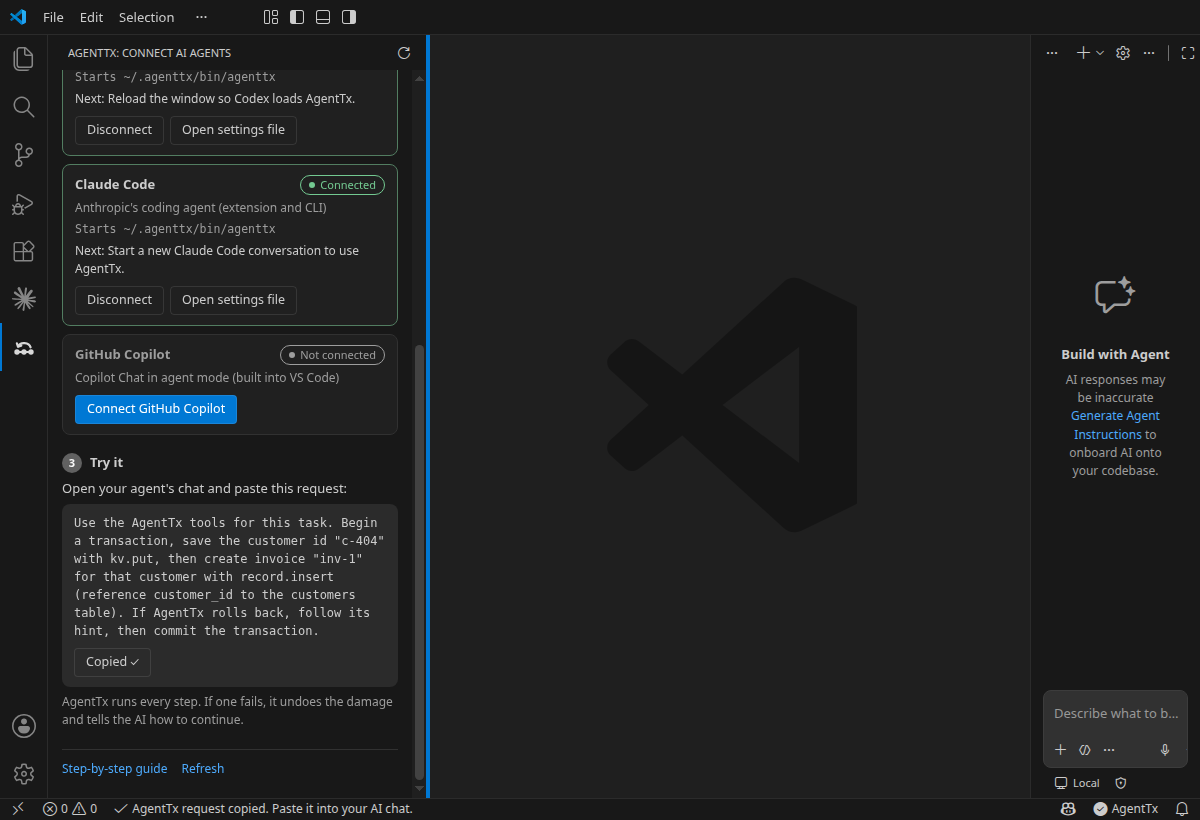Open the Extensions view
This screenshot has width=1200, height=820.
pyautogui.click(x=24, y=251)
